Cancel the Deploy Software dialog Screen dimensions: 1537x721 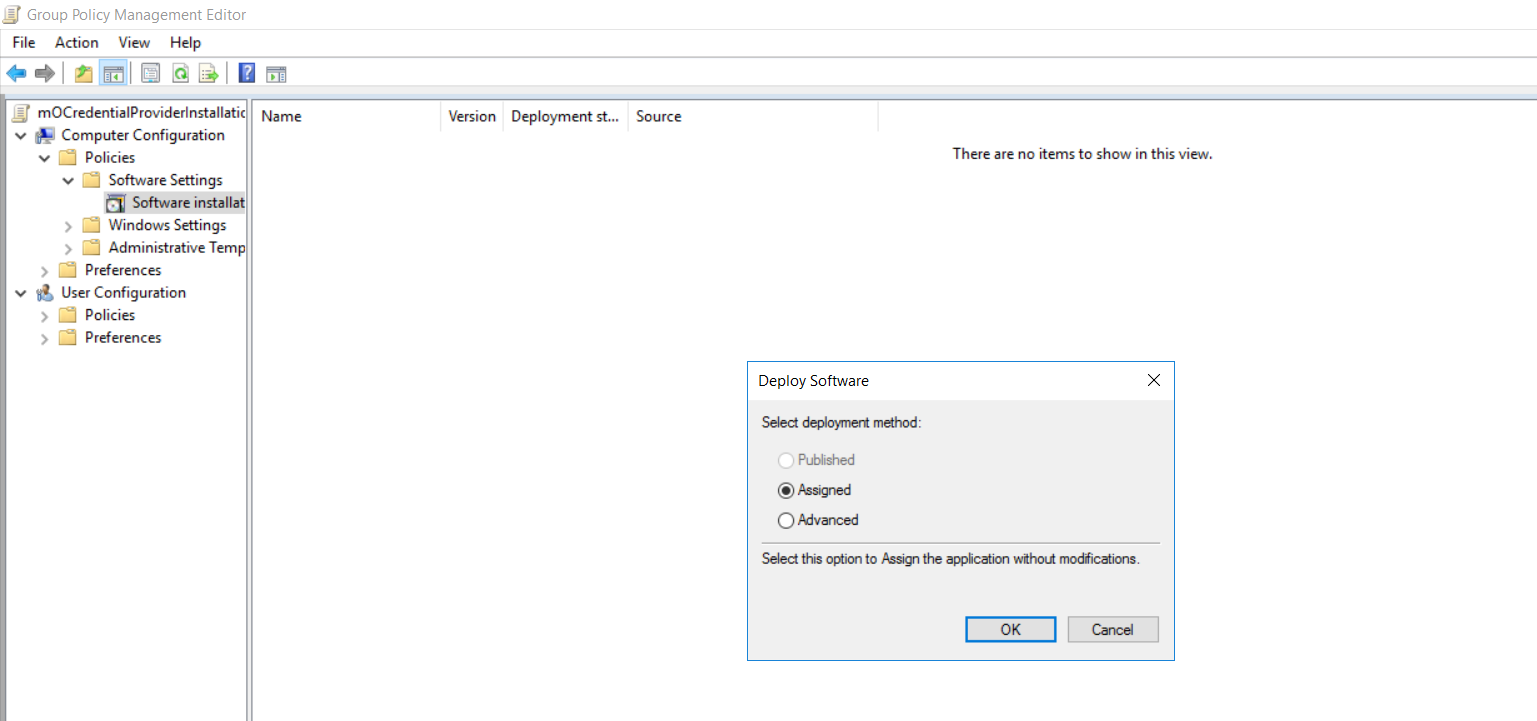pos(1113,629)
